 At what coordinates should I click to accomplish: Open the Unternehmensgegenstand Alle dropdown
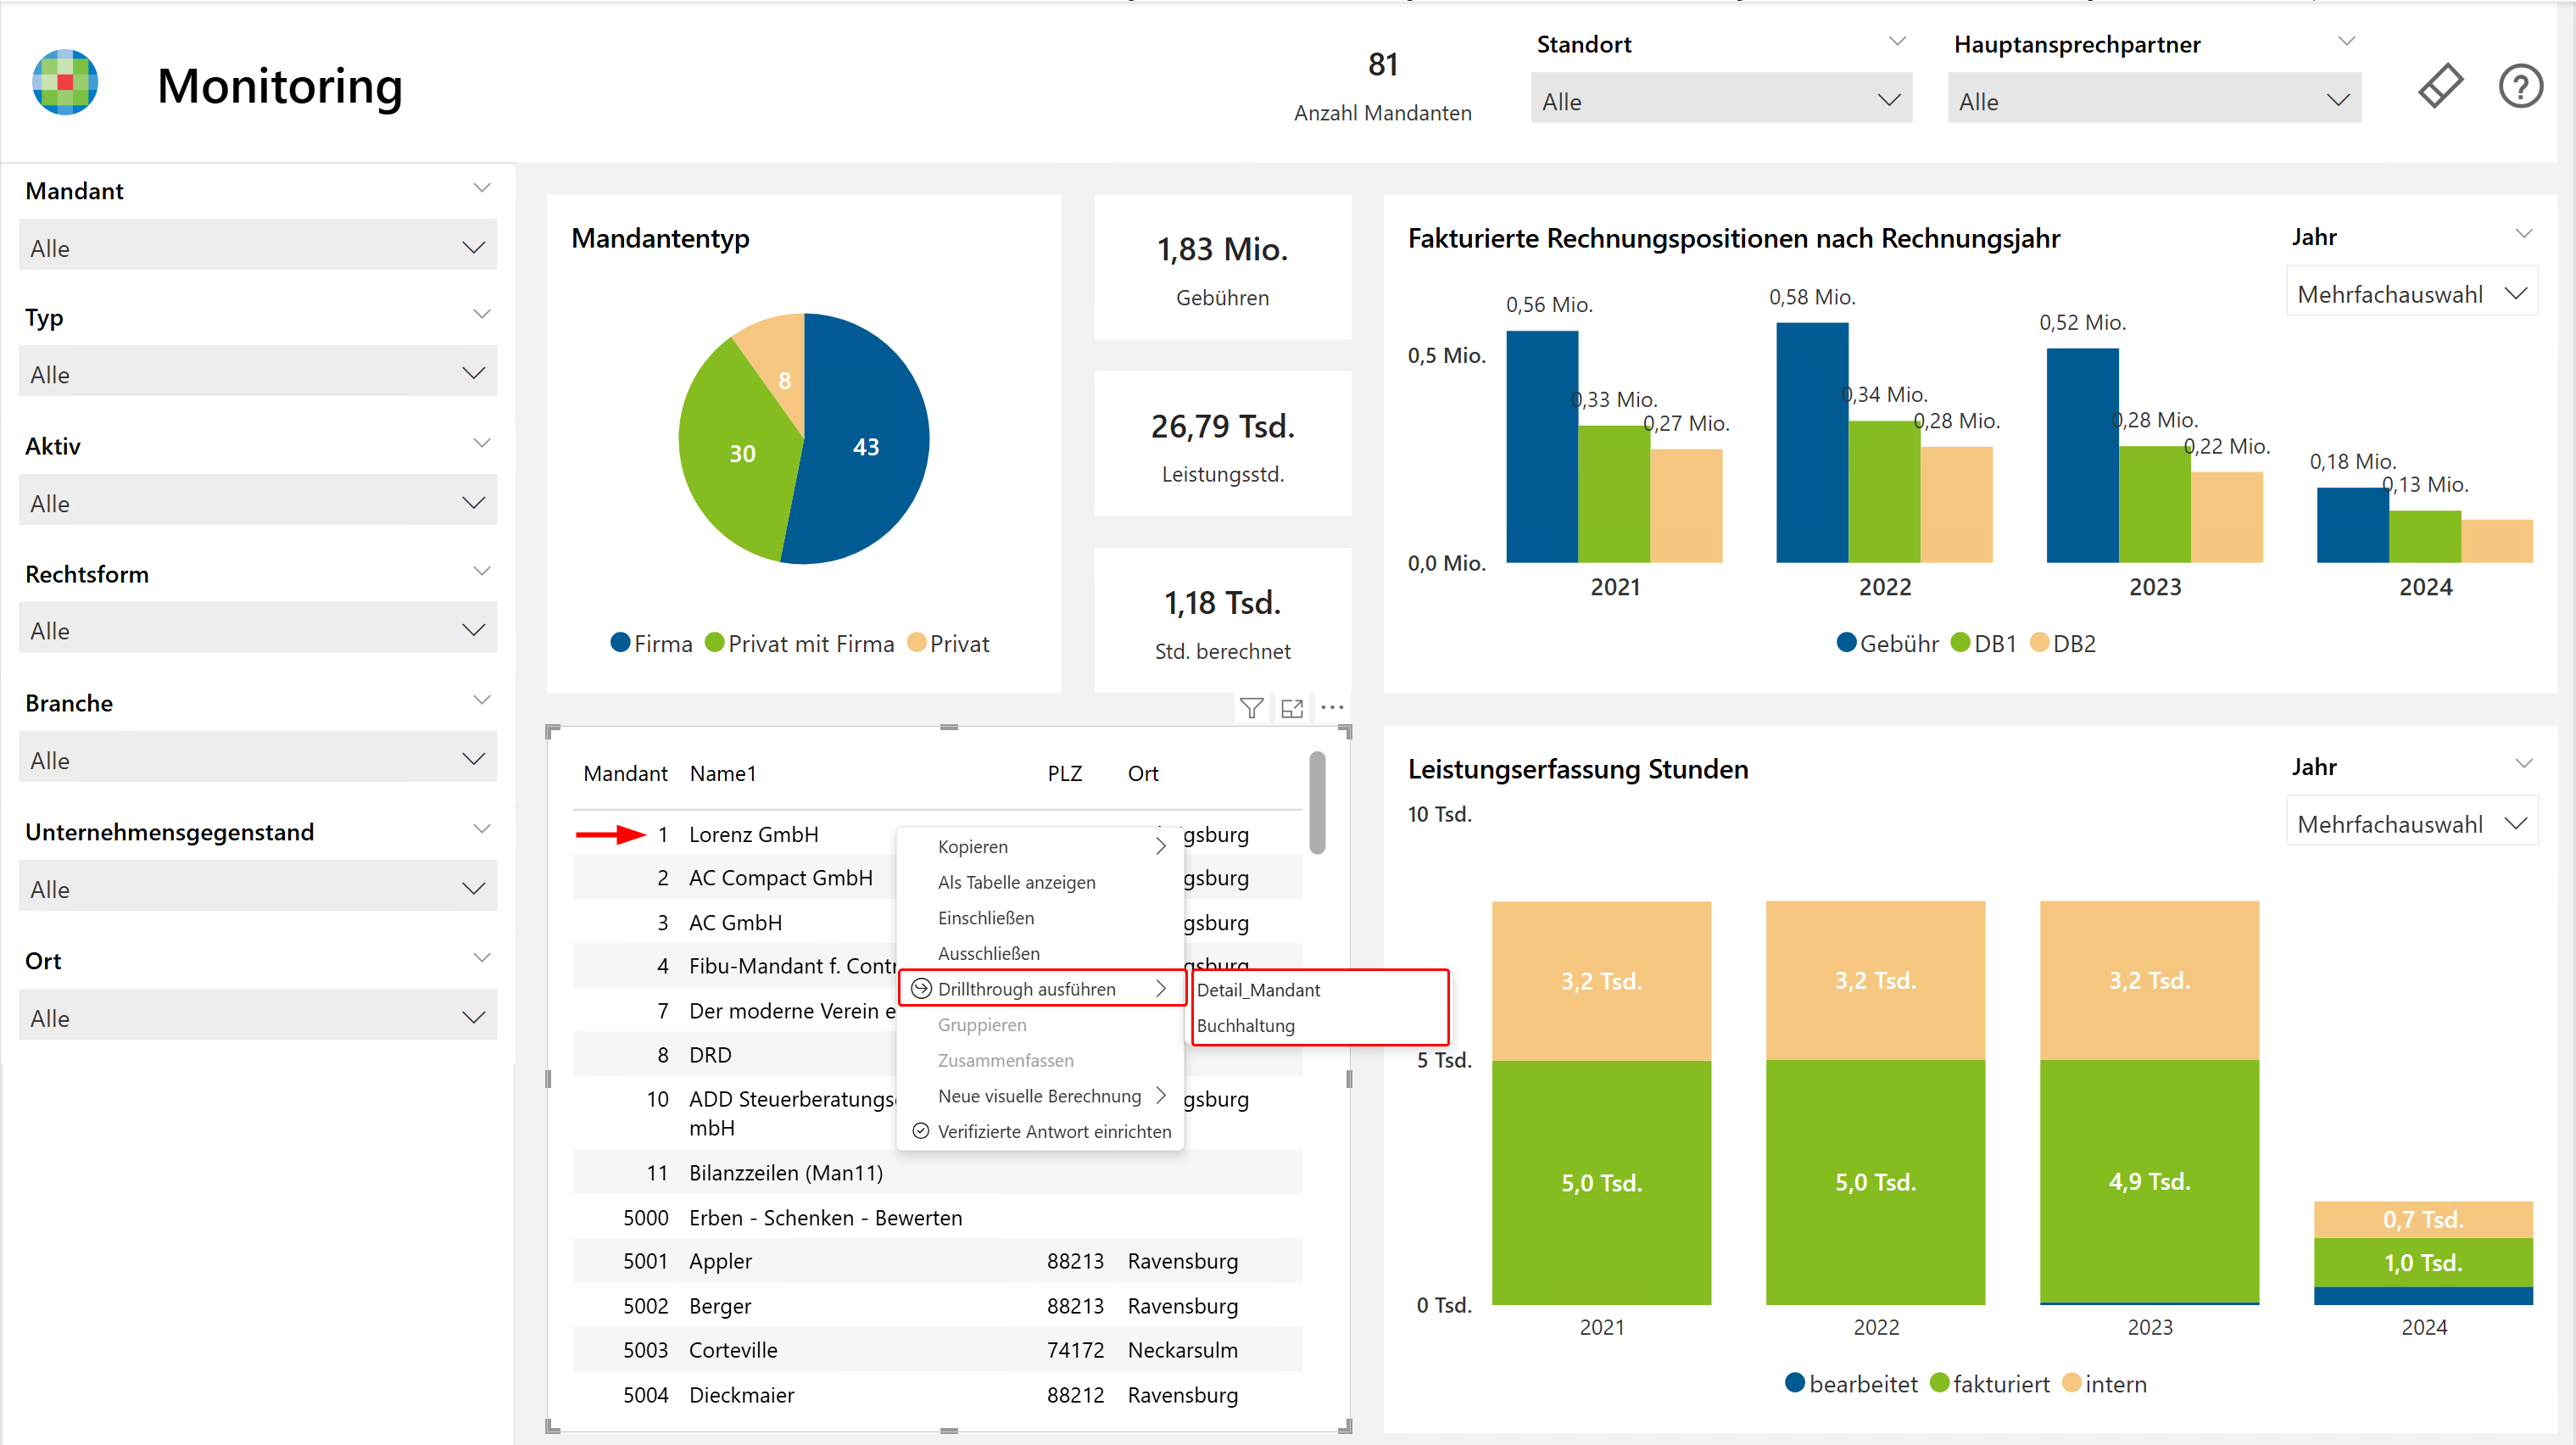point(258,886)
